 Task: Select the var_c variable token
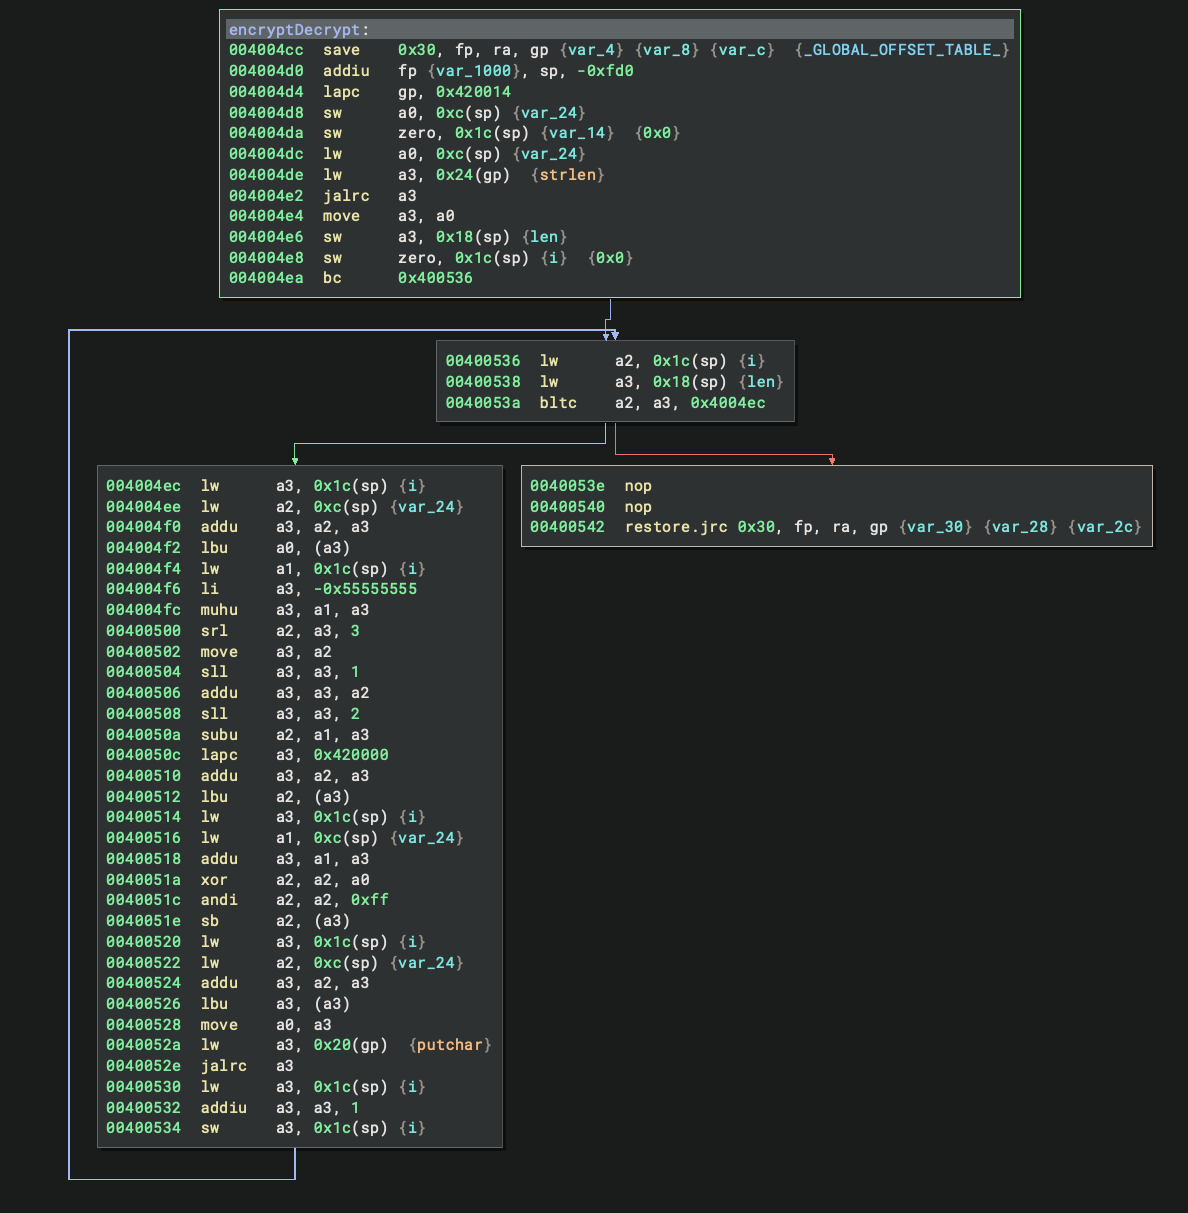tap(742, 50)
